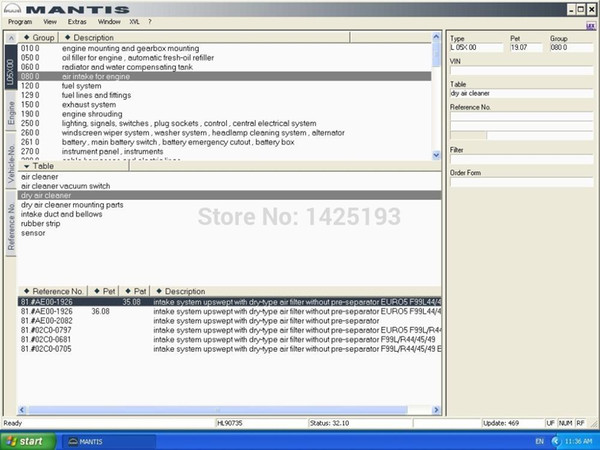Select reference 81.#02C0-0681 row

coord(230,339)
